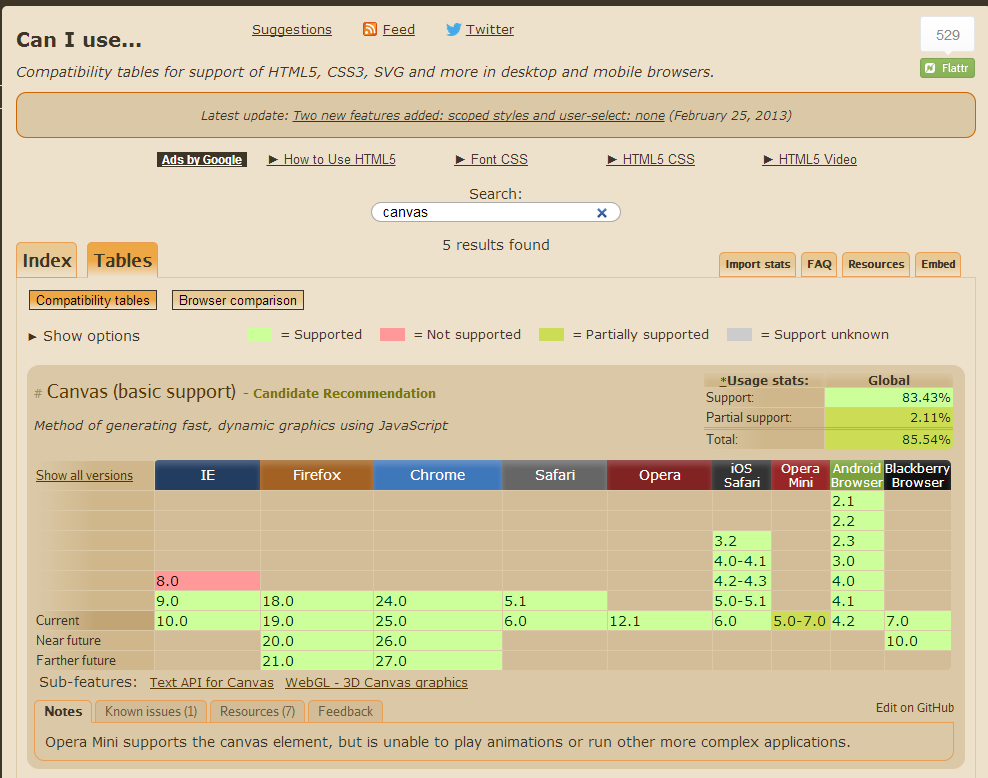Click the RSS feed icon
This screenshot has height=778, width=988.
point(370,29)
